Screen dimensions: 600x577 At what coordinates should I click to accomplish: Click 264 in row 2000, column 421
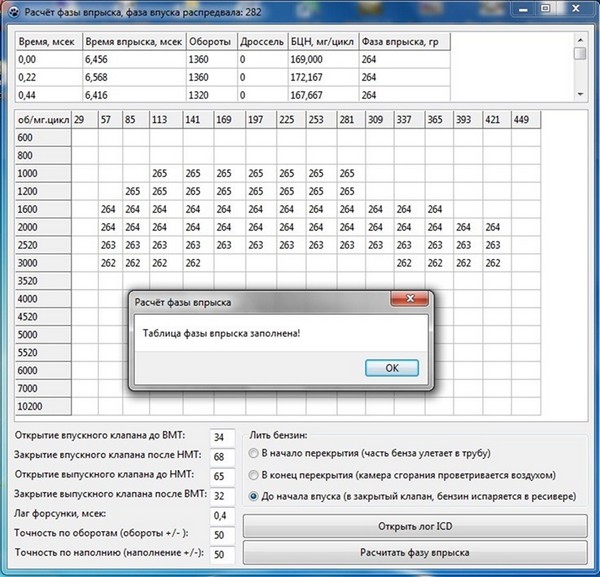click(497, 227)
